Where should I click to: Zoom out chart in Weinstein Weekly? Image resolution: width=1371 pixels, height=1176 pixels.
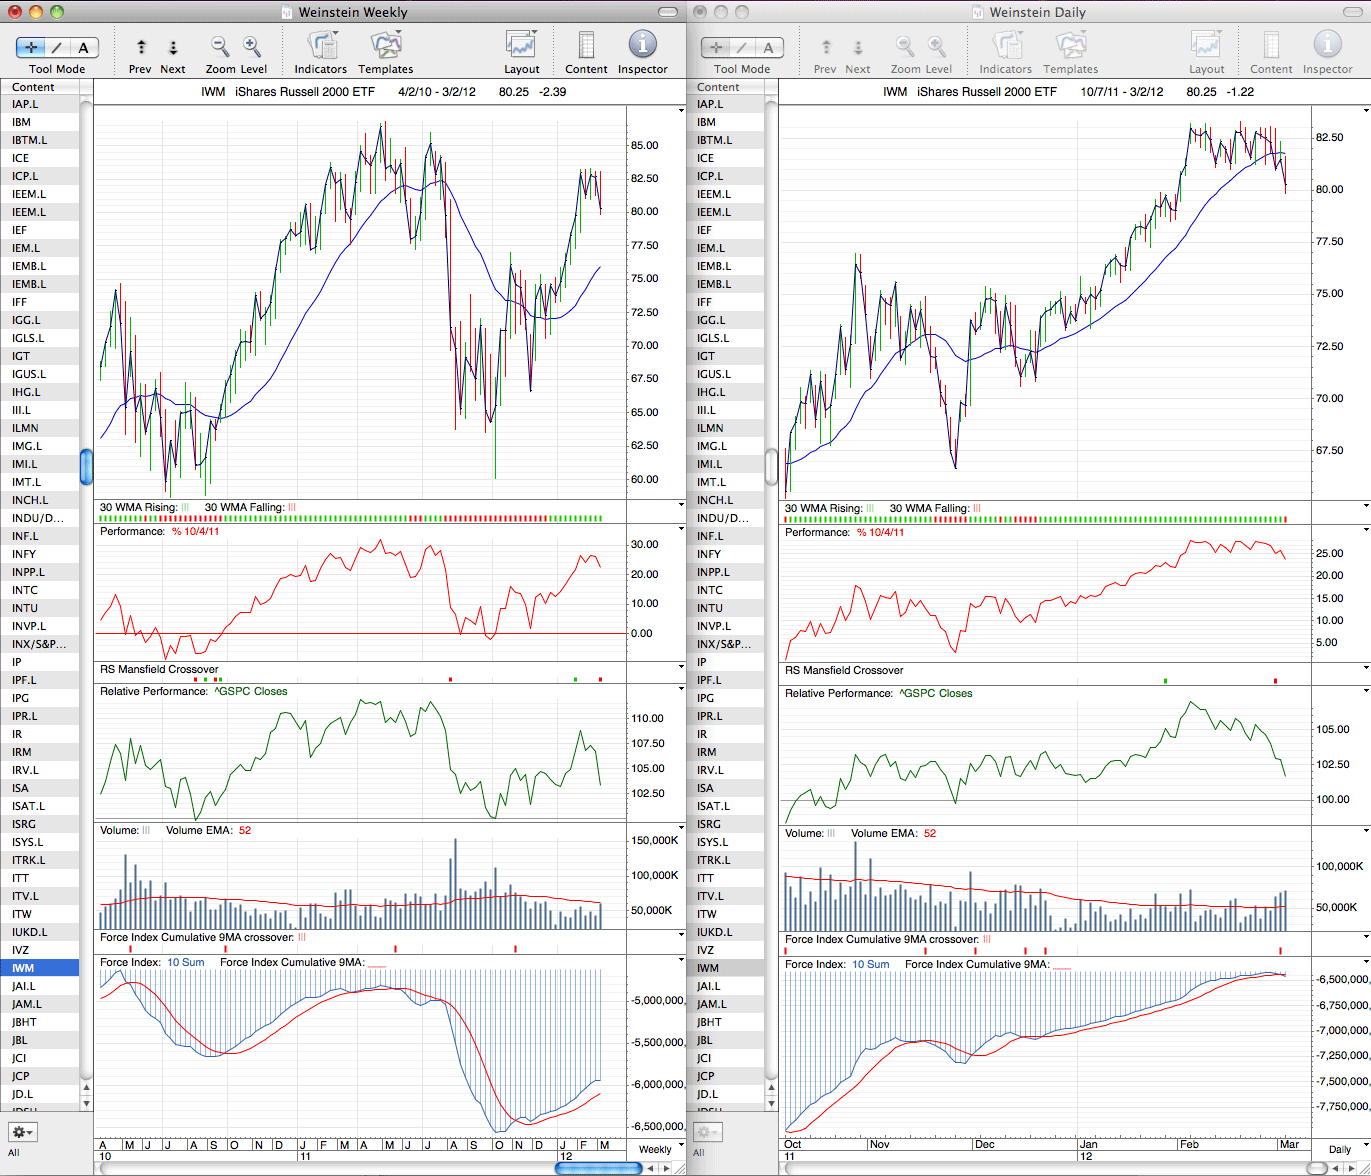pyautogui.click(x=220, y=46)
